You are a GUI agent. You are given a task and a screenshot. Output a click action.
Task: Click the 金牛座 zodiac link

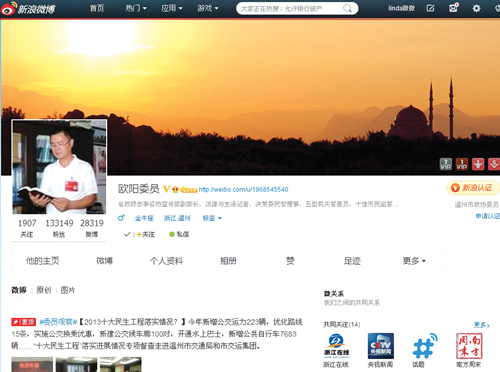144,218
